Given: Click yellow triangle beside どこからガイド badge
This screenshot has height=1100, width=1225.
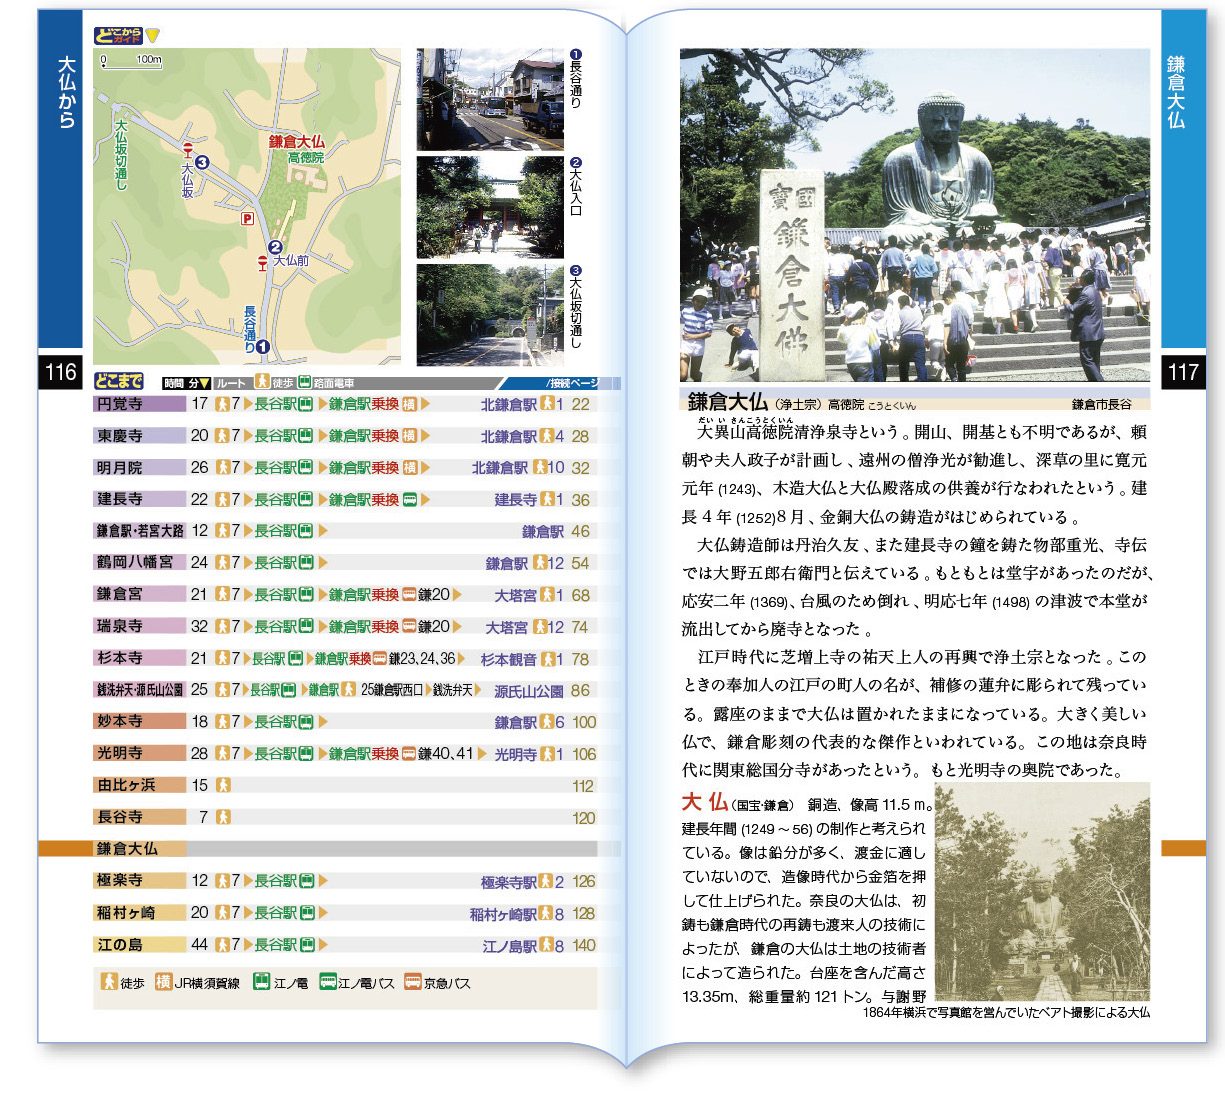Looking at the screenshot, I should click(153, 35).
